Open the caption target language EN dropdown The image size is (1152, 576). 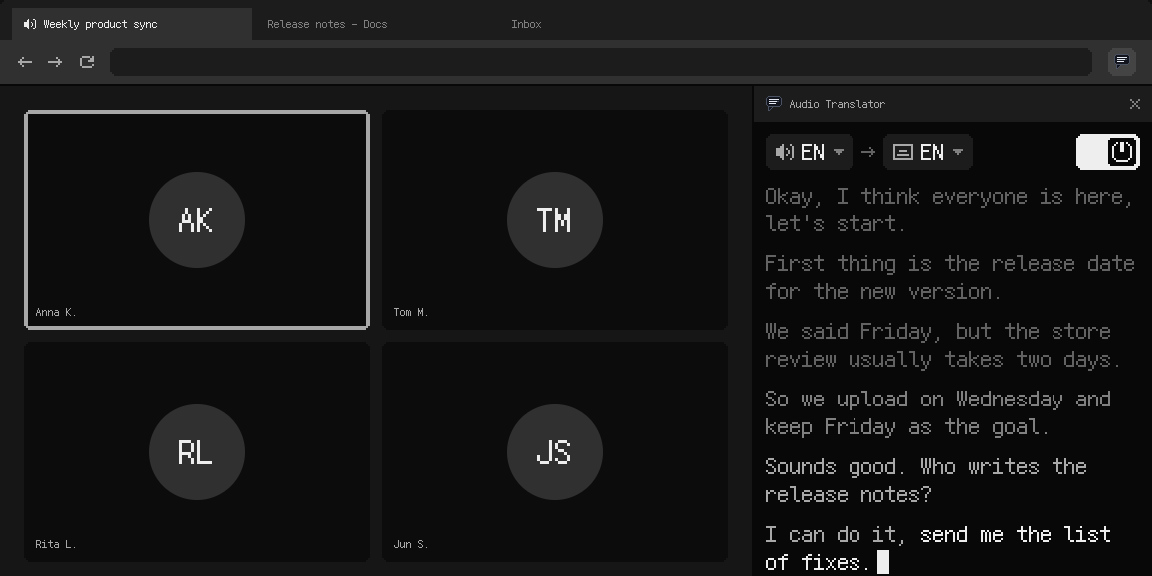[928, 152]
